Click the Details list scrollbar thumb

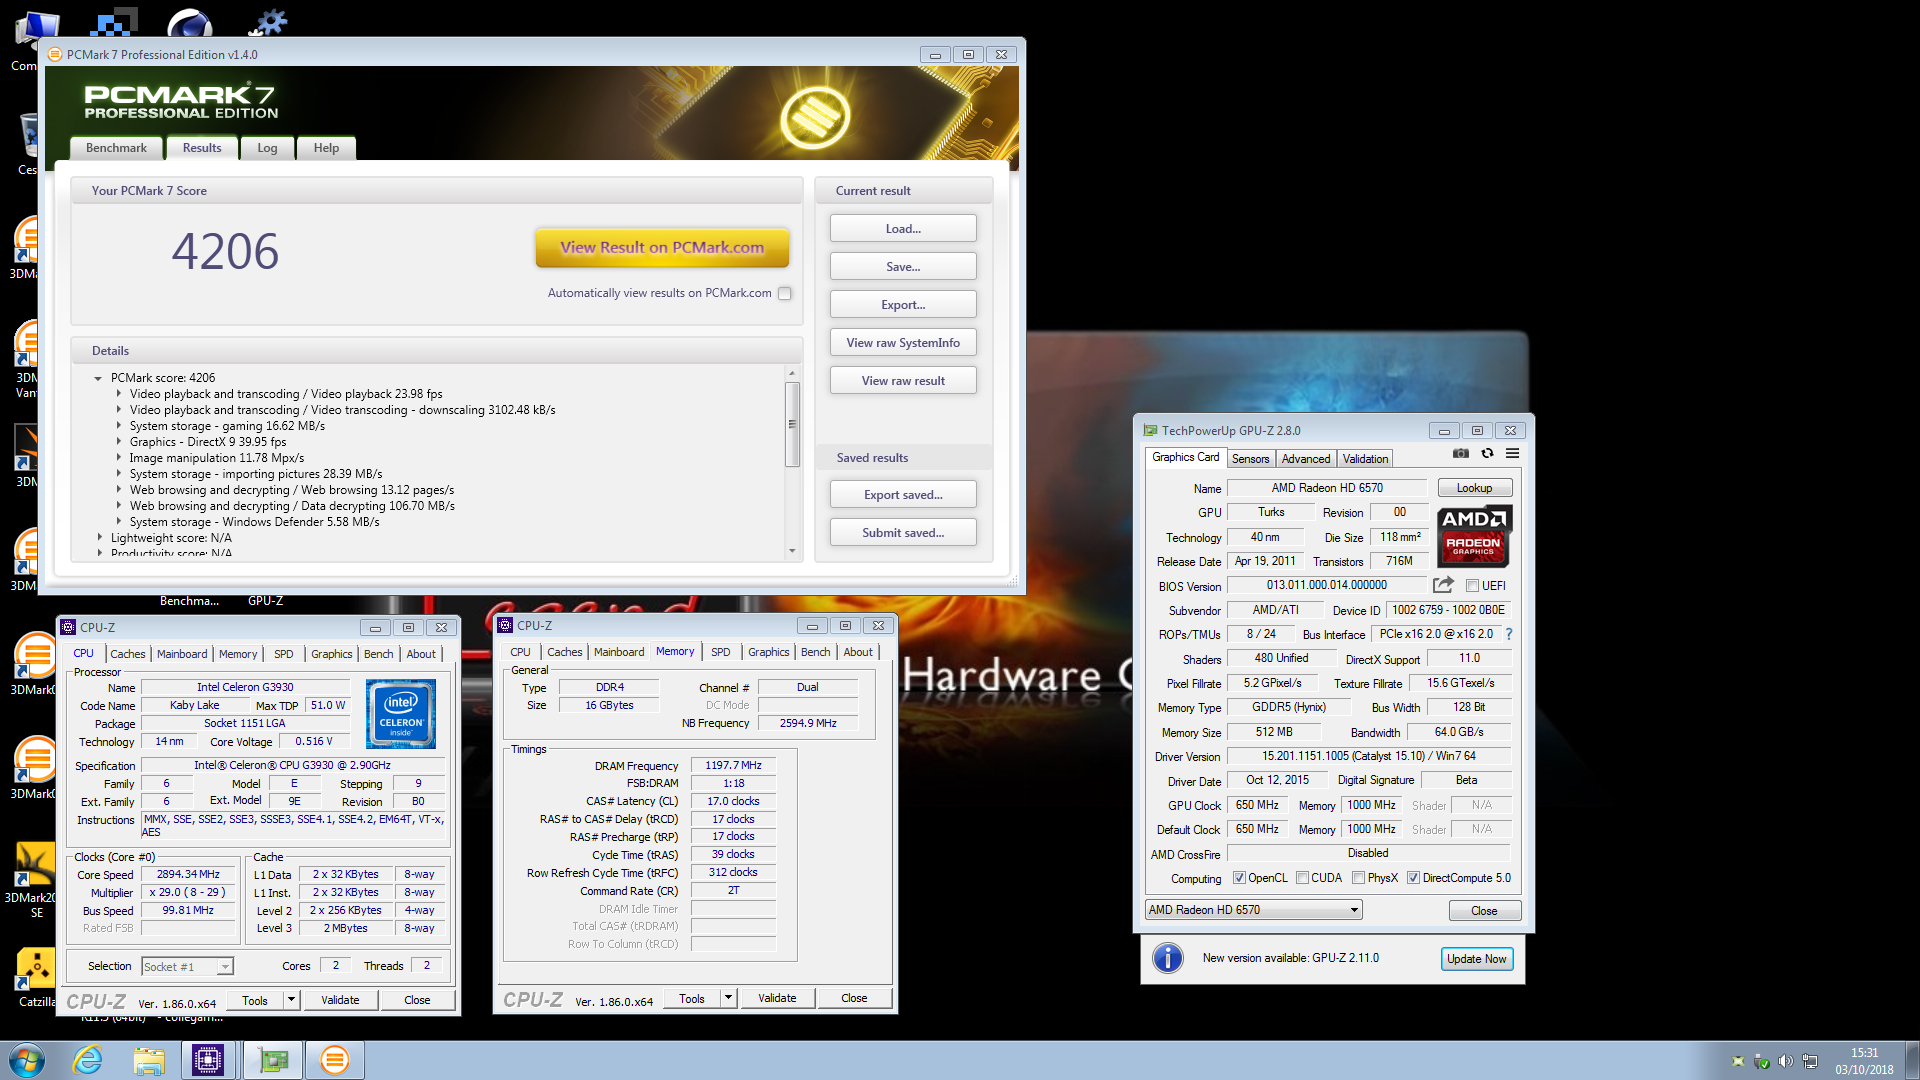tap(792, 424)
